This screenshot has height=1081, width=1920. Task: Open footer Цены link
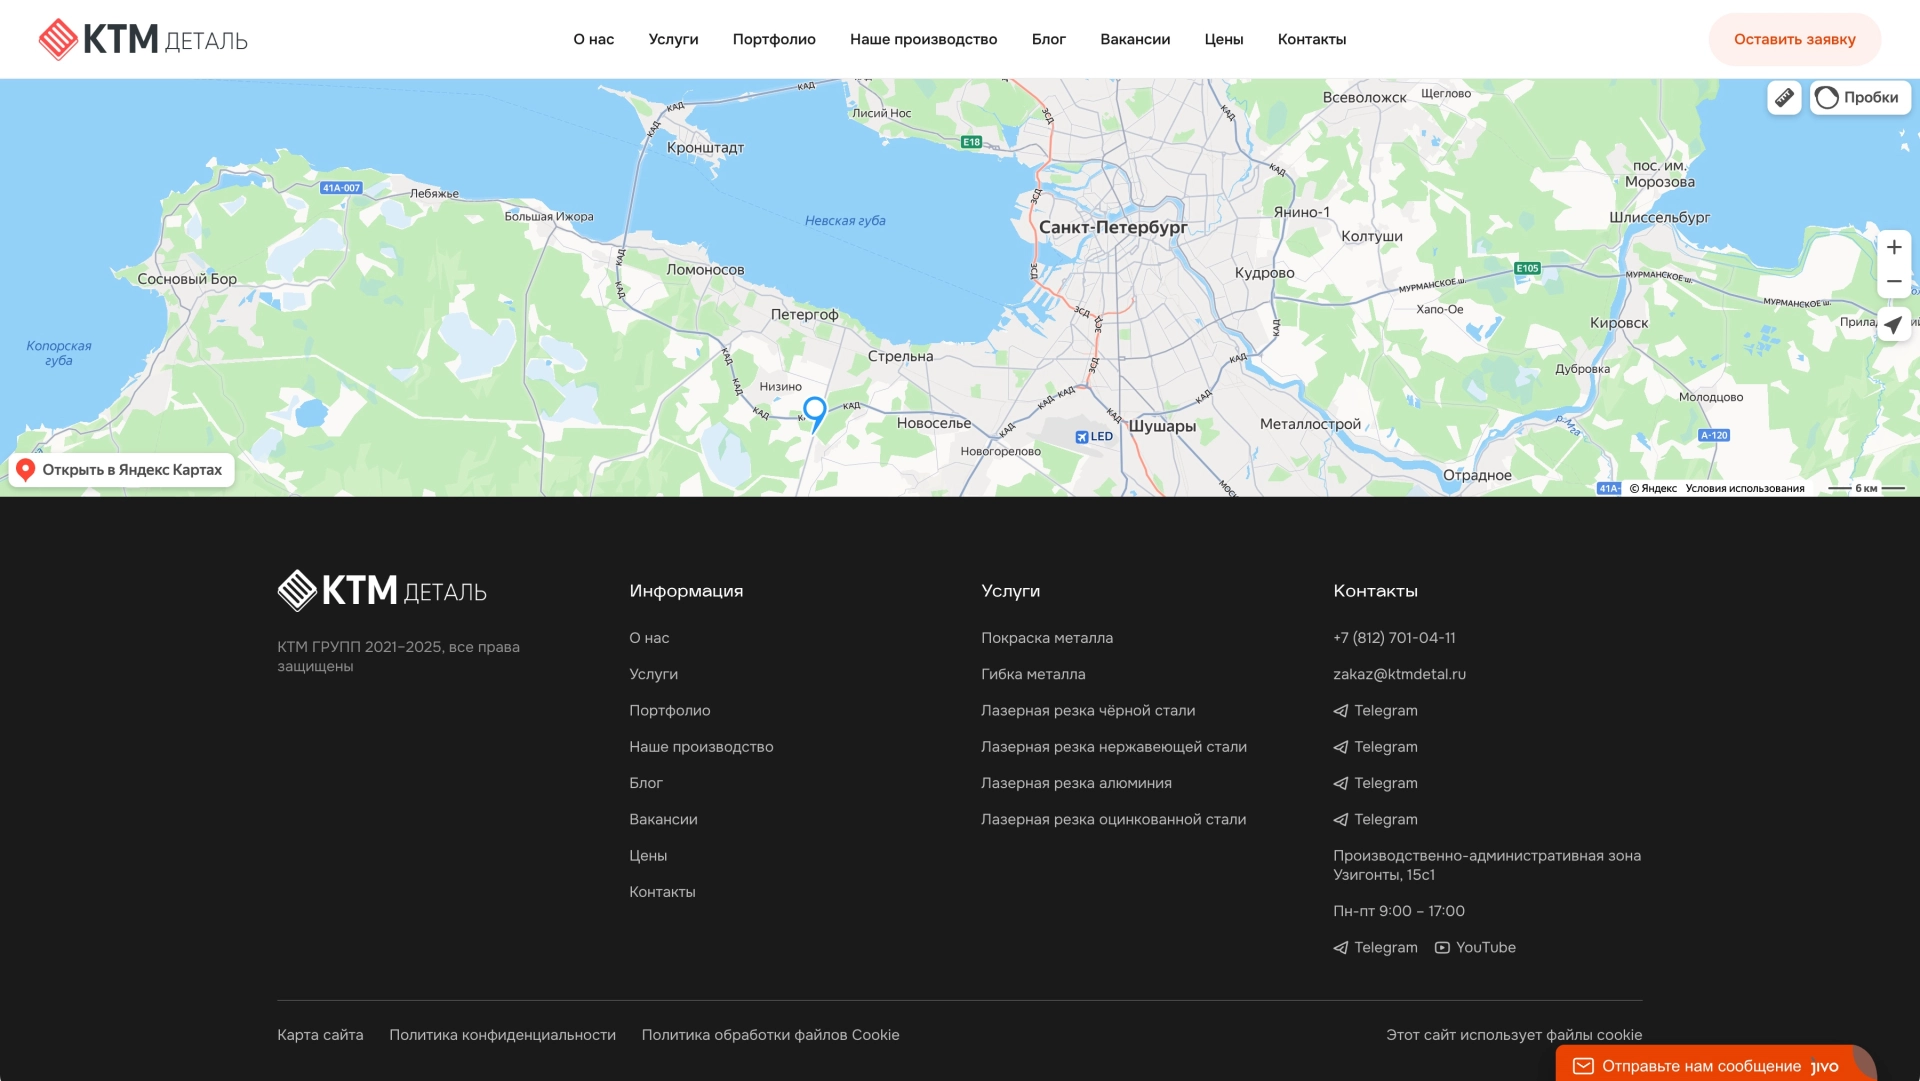point(648,855)
